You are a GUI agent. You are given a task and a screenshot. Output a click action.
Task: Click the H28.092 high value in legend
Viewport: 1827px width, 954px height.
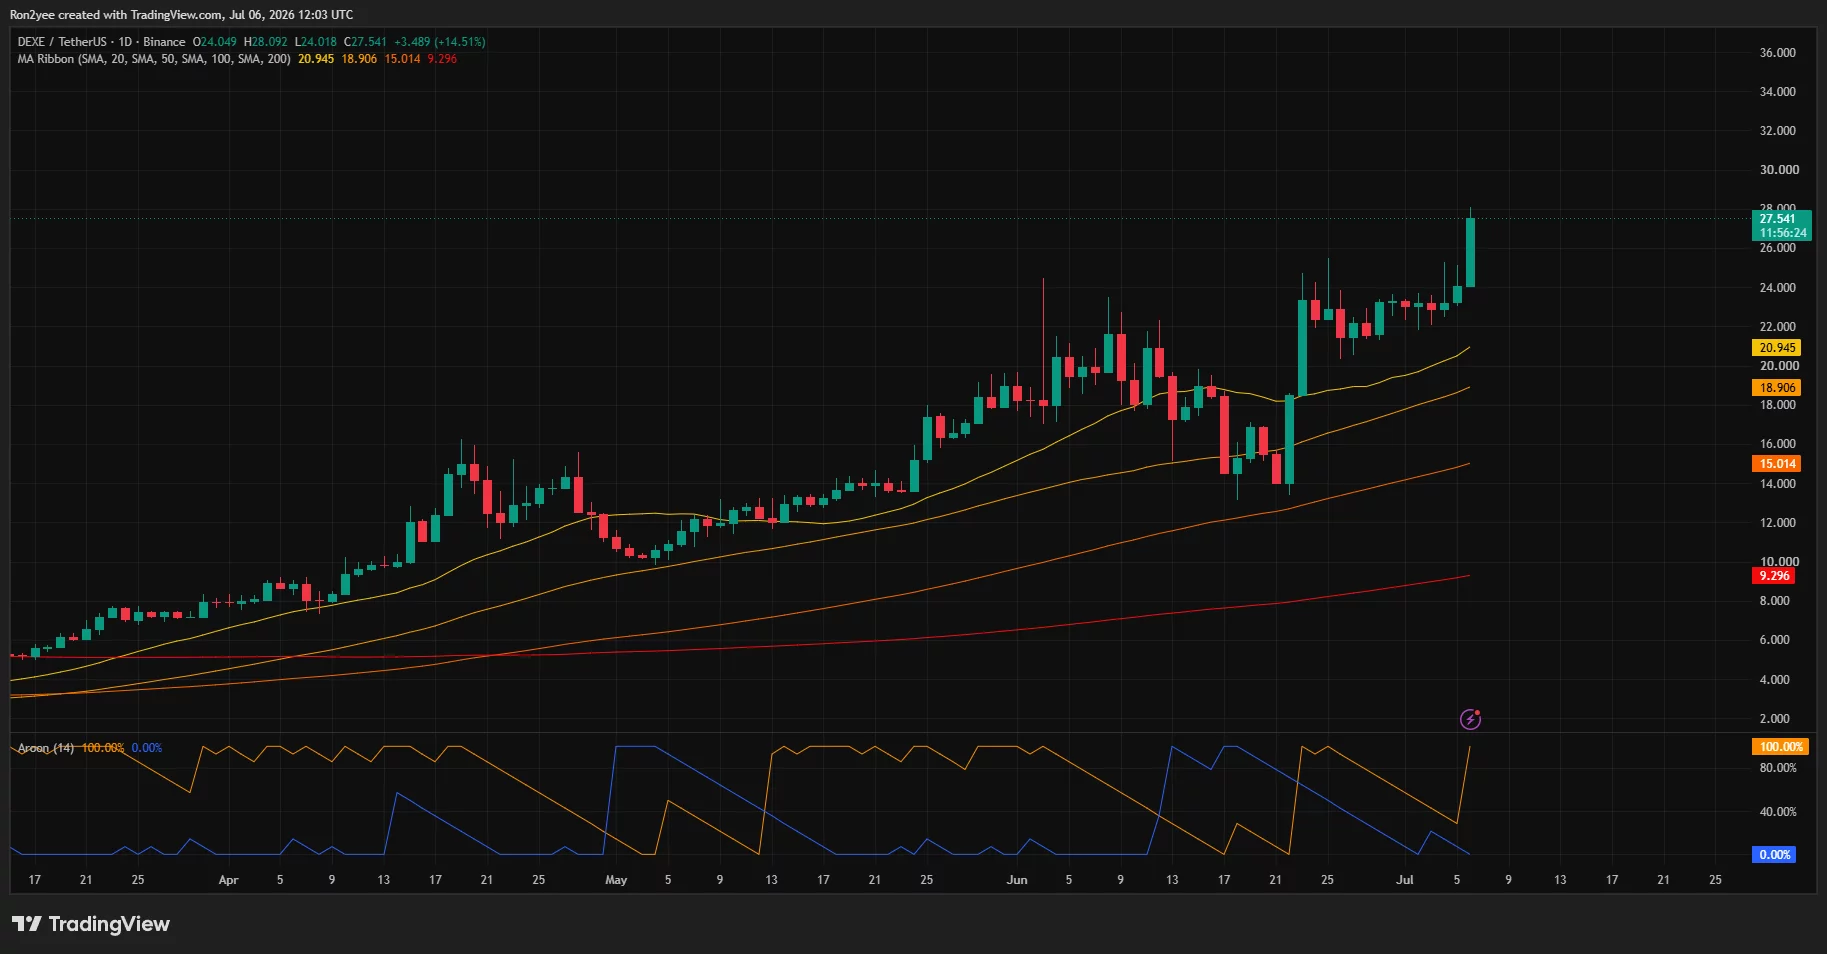click(266, 42)
